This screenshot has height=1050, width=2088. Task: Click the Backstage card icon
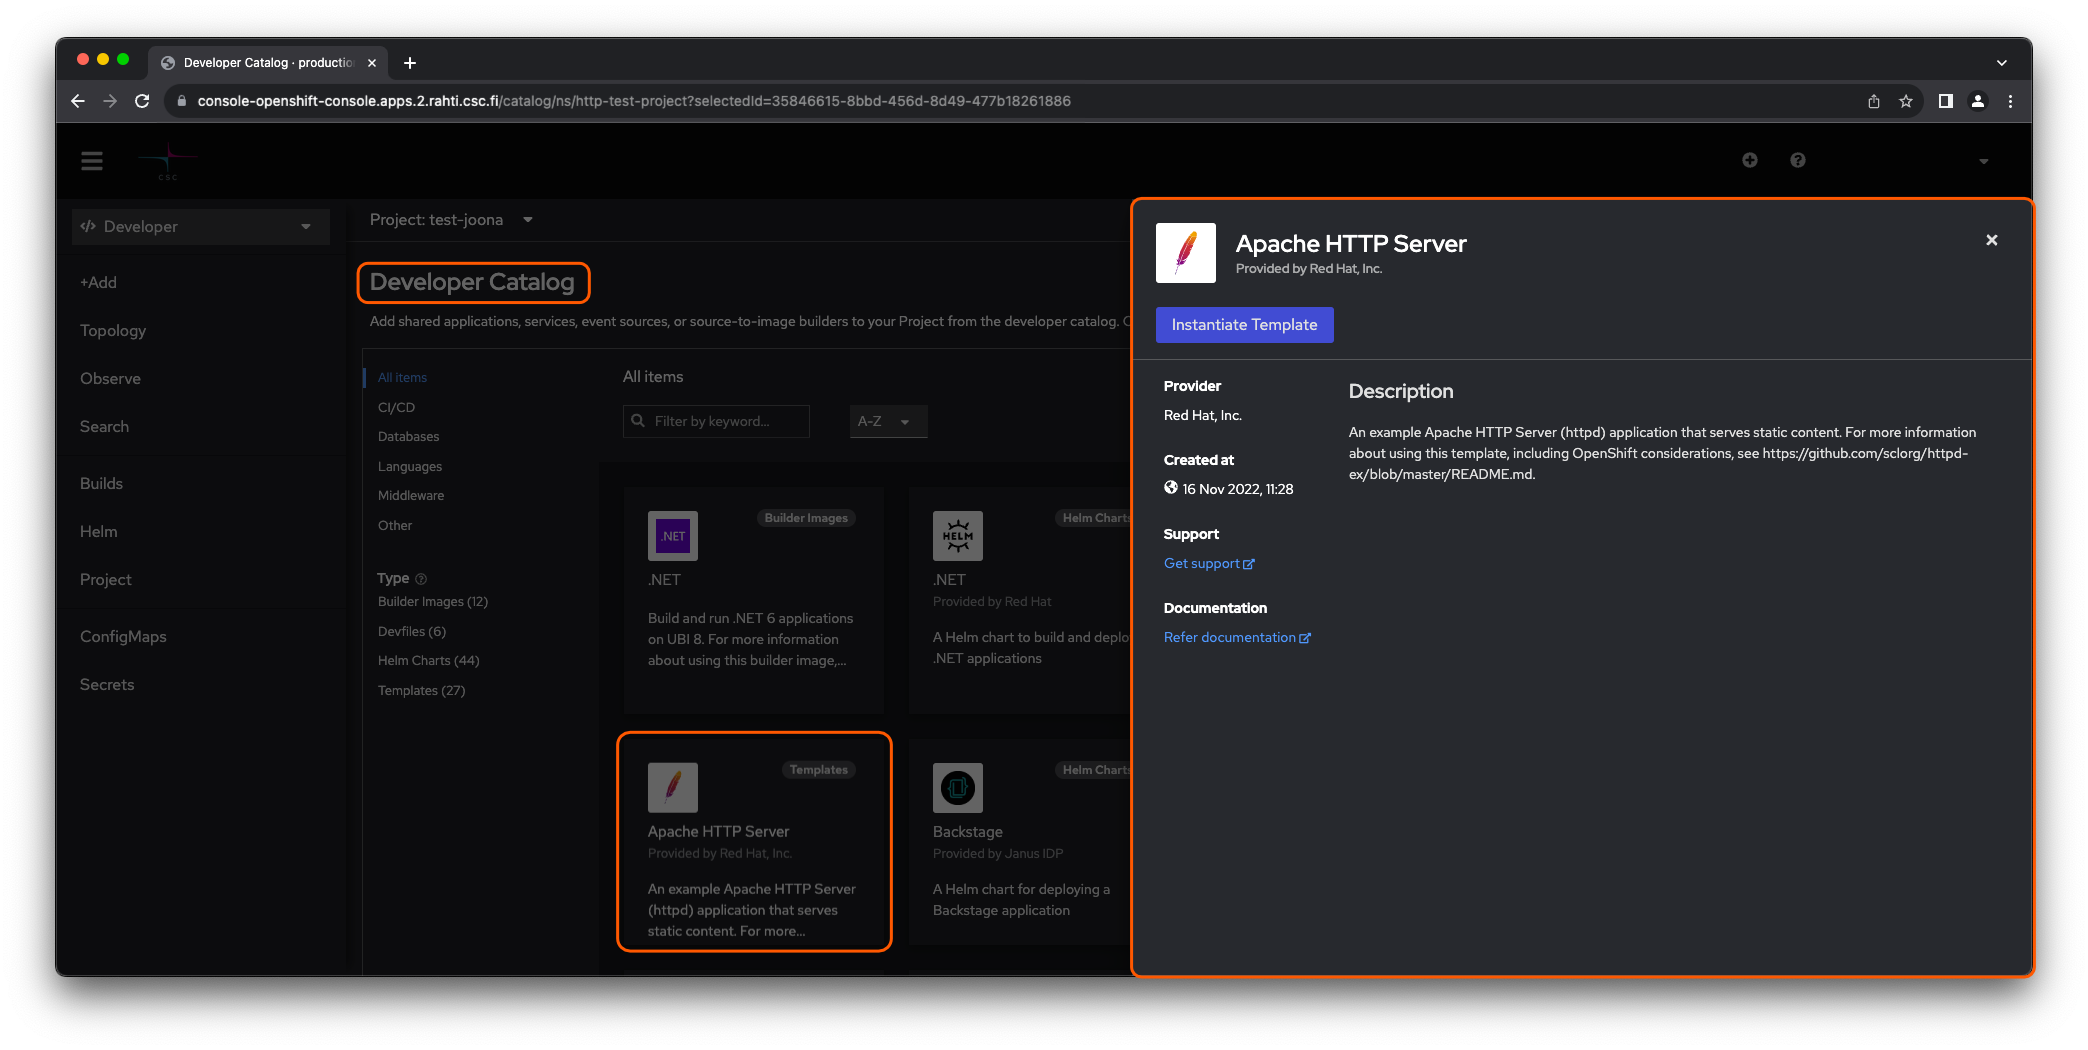958,788
